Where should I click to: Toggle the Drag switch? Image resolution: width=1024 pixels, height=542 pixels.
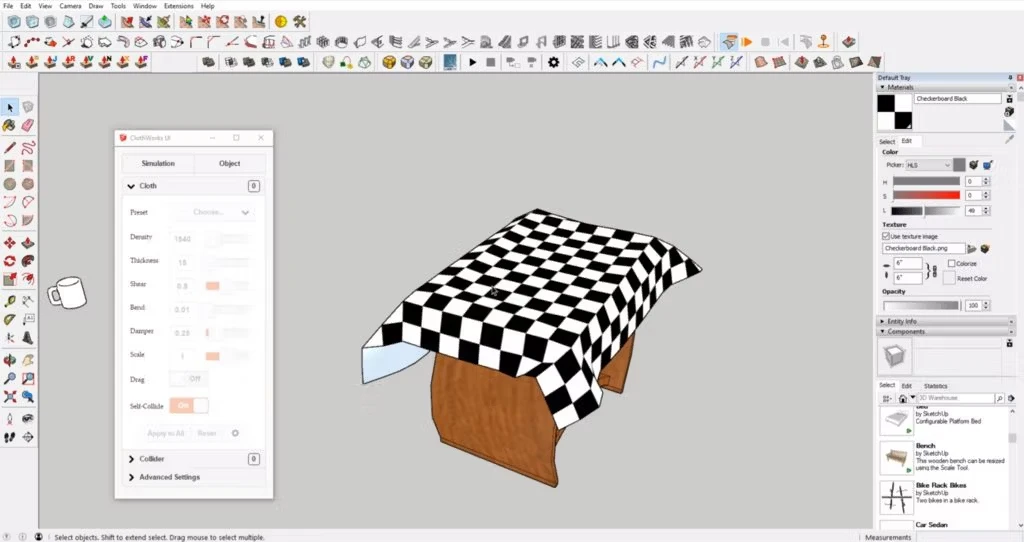click(x=189, y=379)
